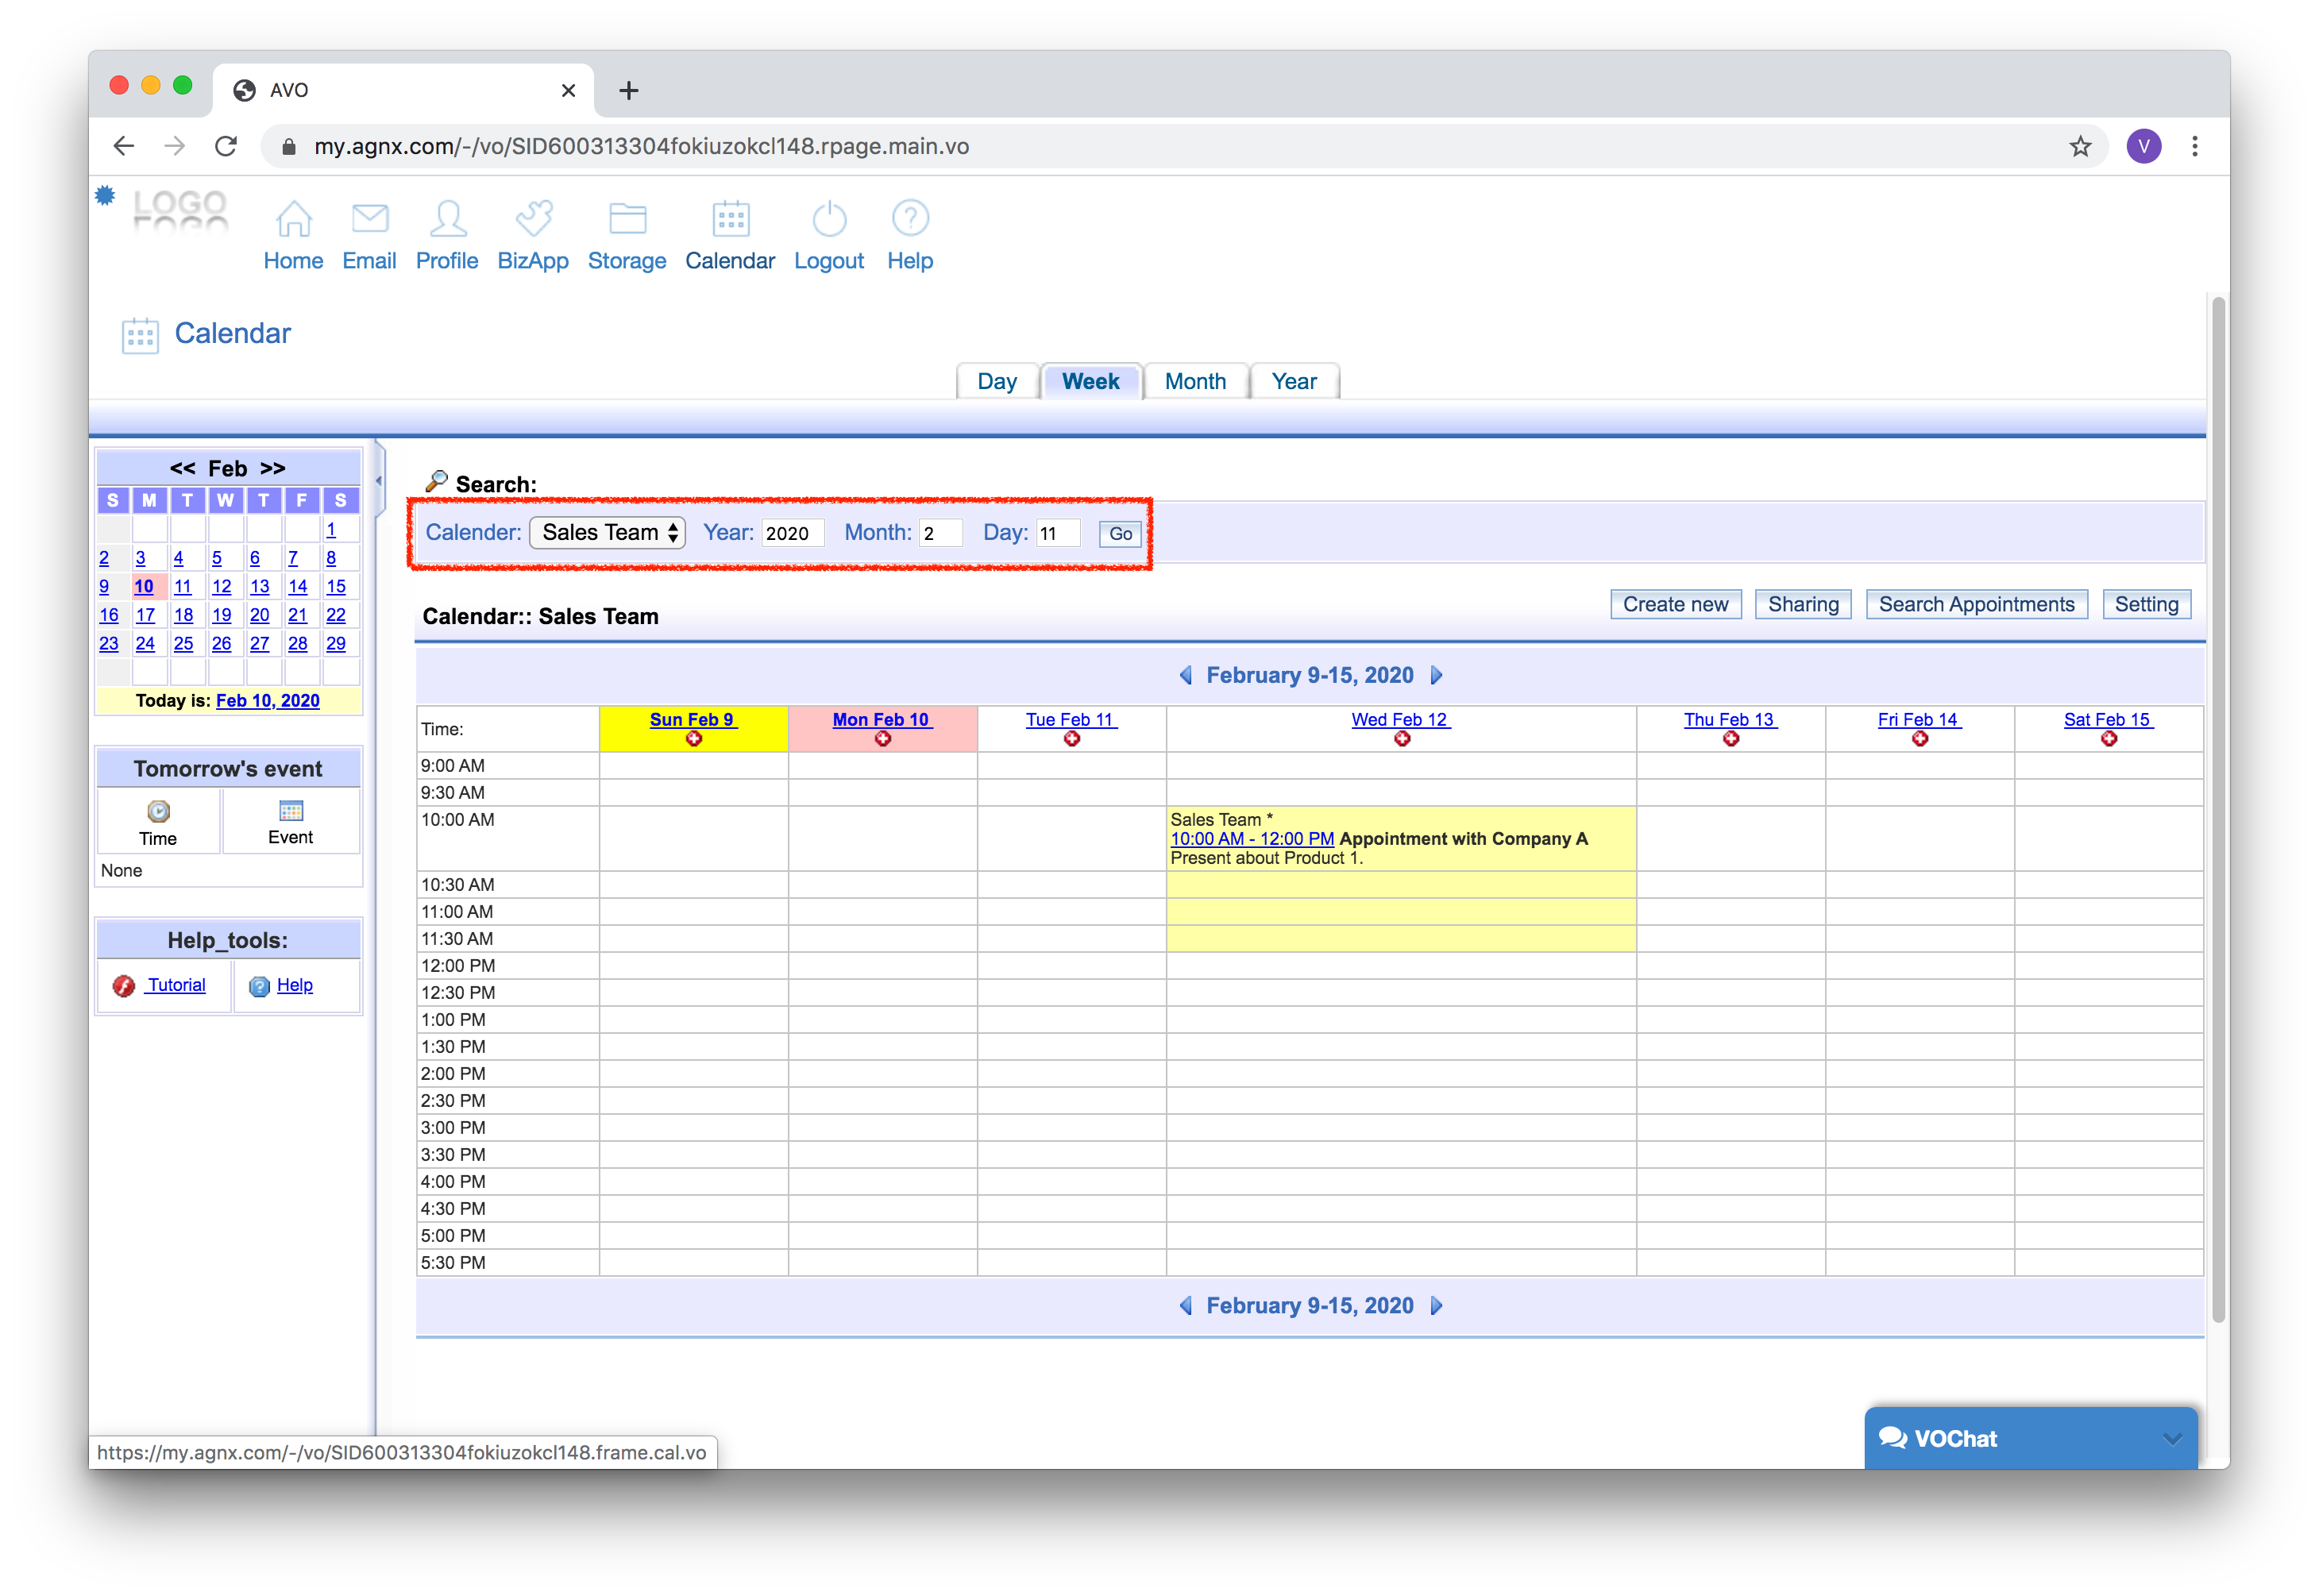Screen dimensions: 2319x1596
Task: Open the Email envelope icon
Action: 369,219
